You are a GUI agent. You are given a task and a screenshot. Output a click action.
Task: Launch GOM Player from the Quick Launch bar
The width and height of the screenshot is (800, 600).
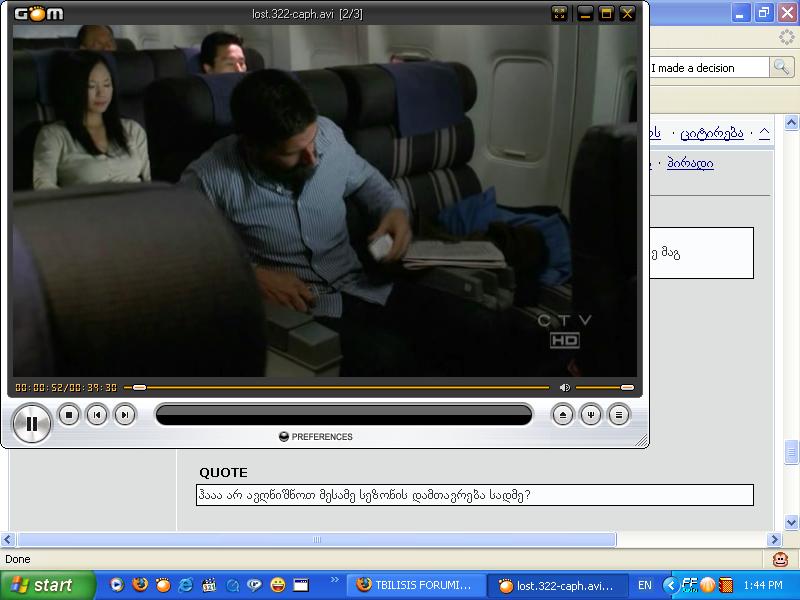[x=163, y=585]
